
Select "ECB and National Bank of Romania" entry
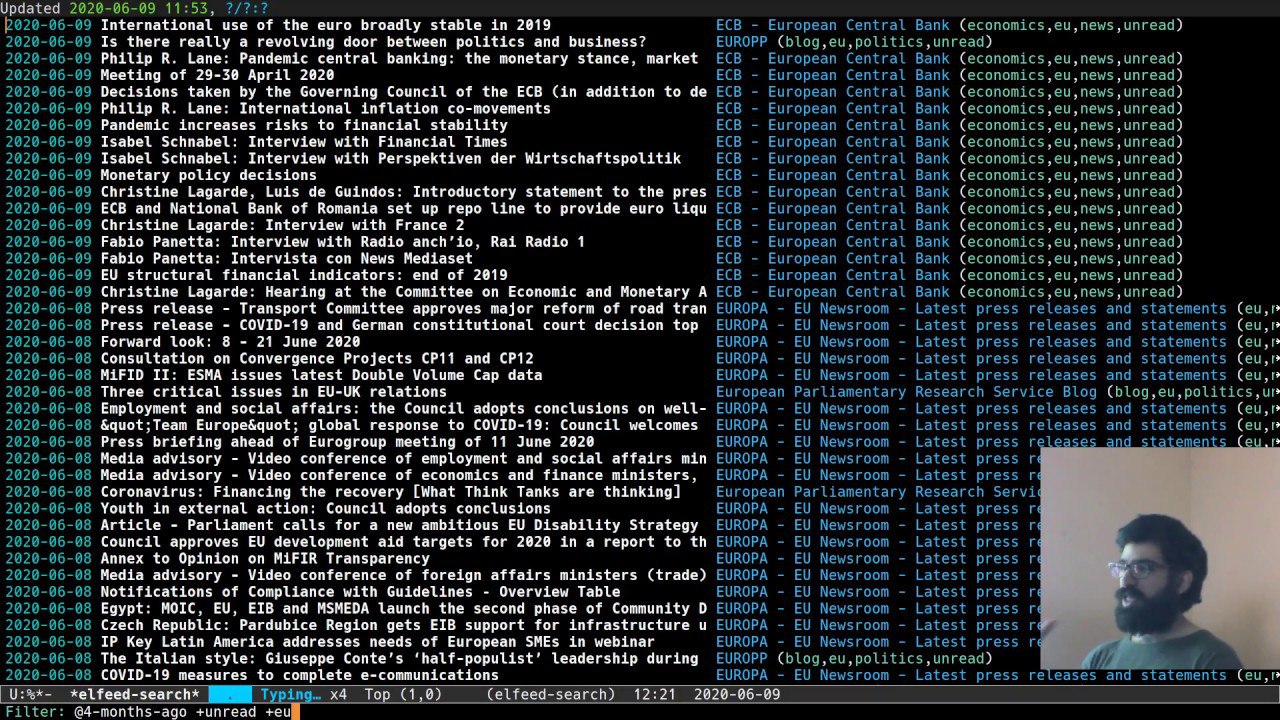coord(403,209)
